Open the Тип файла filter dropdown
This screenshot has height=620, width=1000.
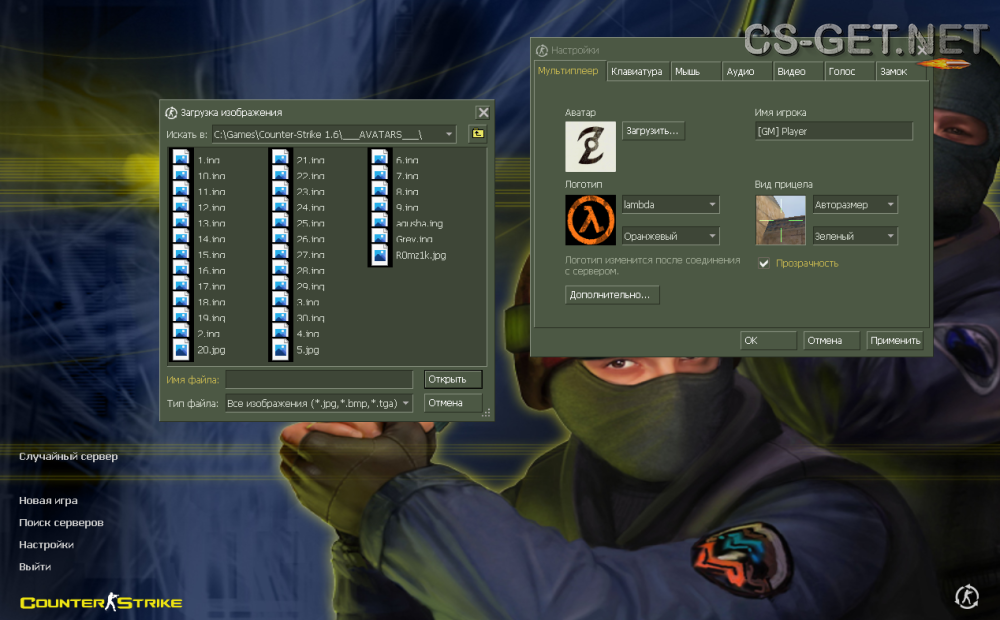(406, 403)
